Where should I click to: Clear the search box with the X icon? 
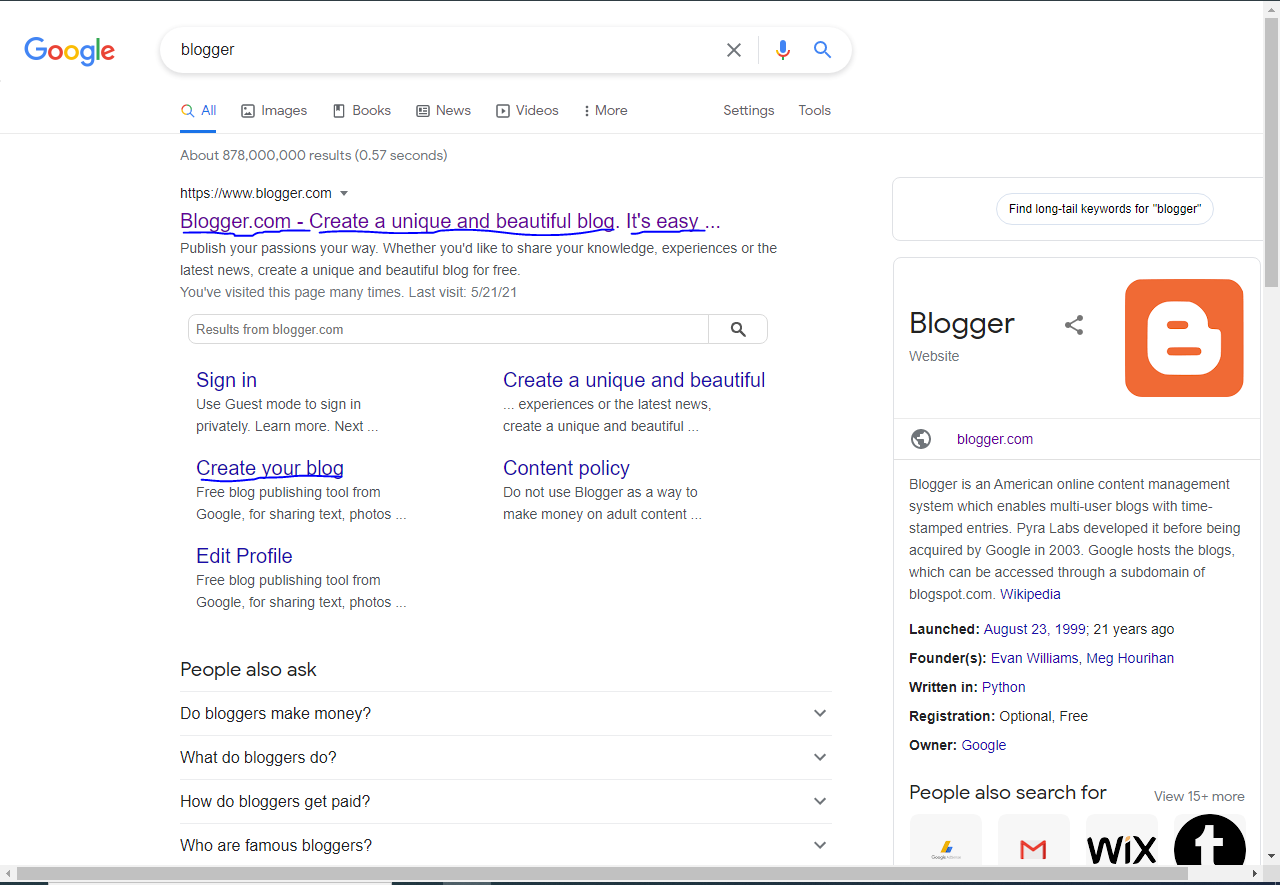[734, 50]
